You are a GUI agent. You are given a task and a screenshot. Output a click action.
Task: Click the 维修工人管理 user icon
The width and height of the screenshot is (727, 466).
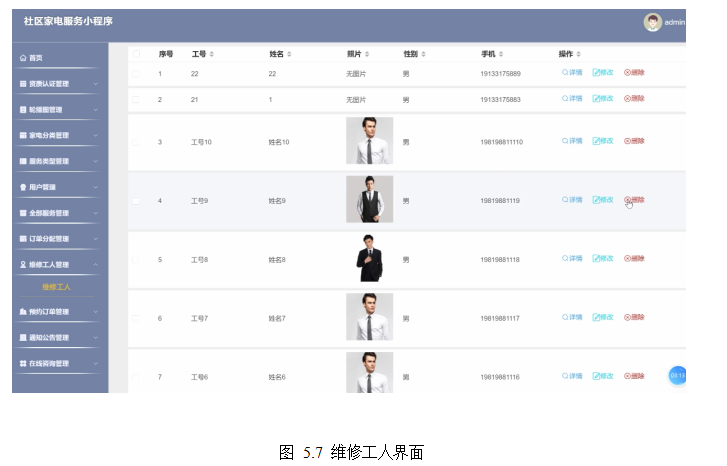point(23,265)
